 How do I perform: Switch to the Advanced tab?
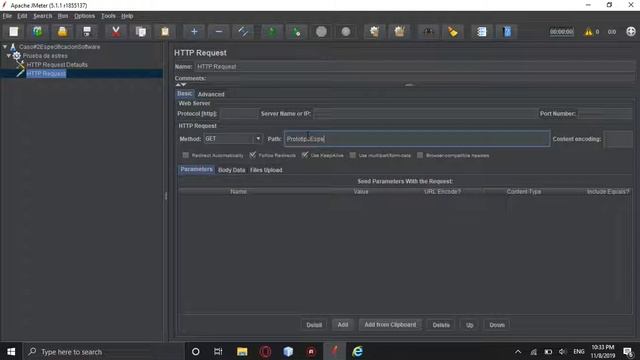click(x=211, y=94)
